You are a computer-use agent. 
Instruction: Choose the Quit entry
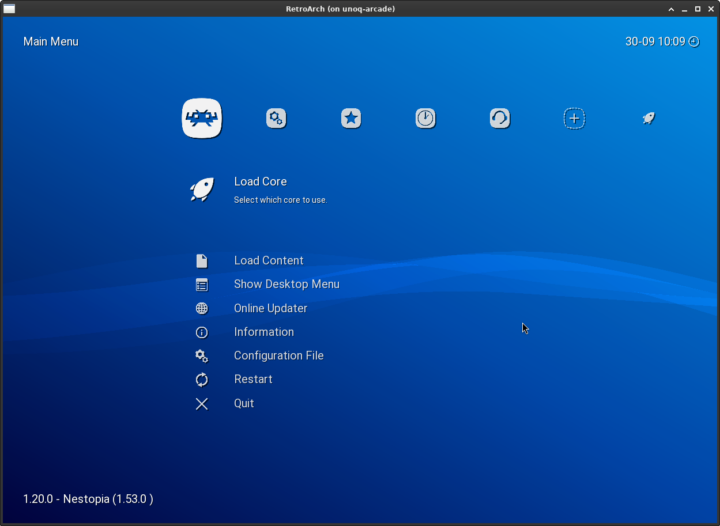[244, 403]
